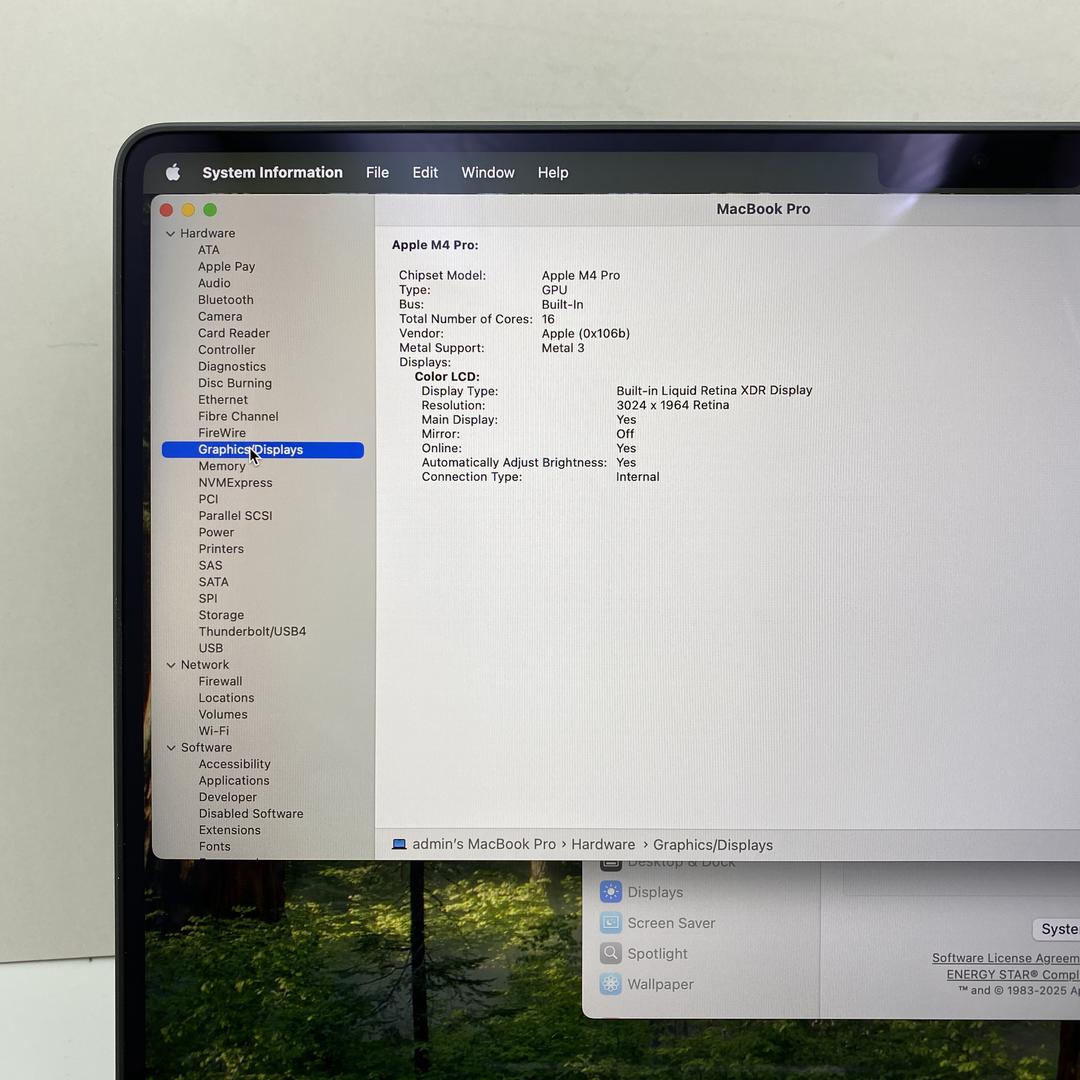Select Volumes under Network

click(223, 714)
